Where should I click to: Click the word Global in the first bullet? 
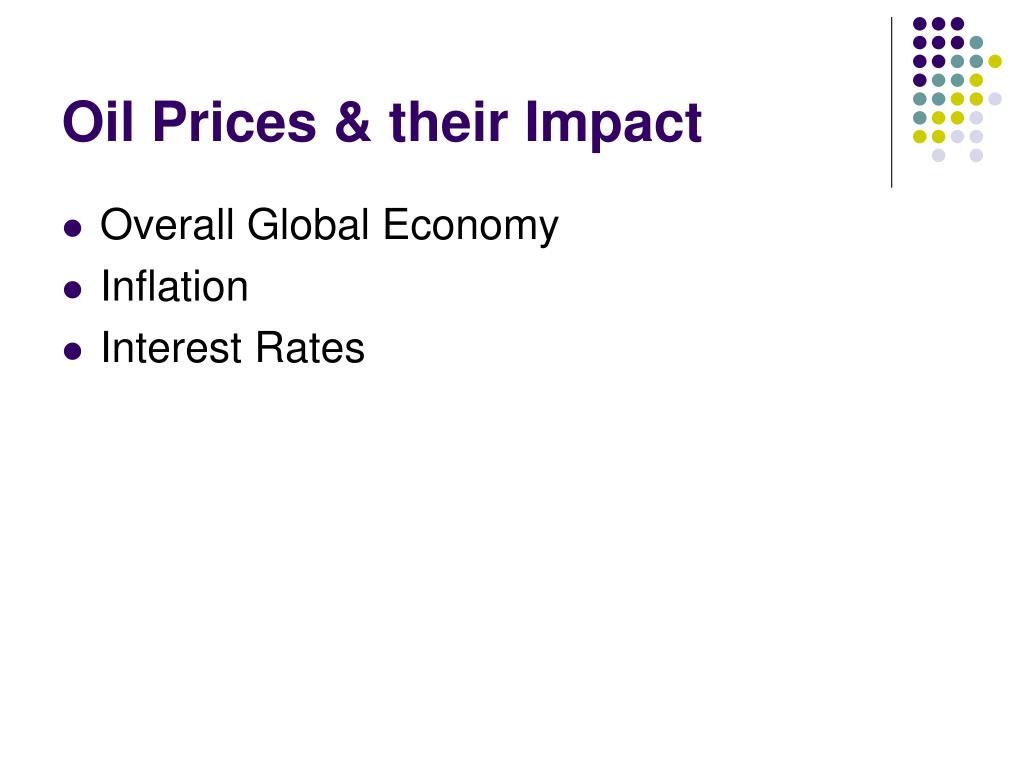click(308, 225)
